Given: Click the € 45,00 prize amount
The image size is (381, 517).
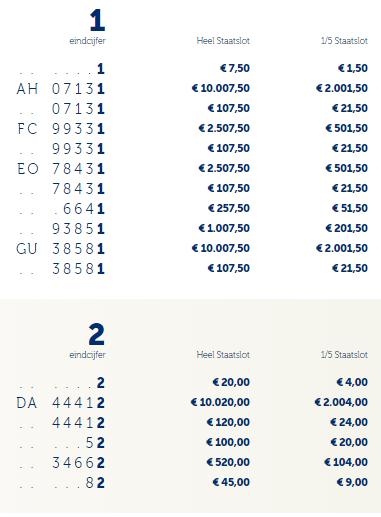Looking at the screenshot, I should coord(231,482).
